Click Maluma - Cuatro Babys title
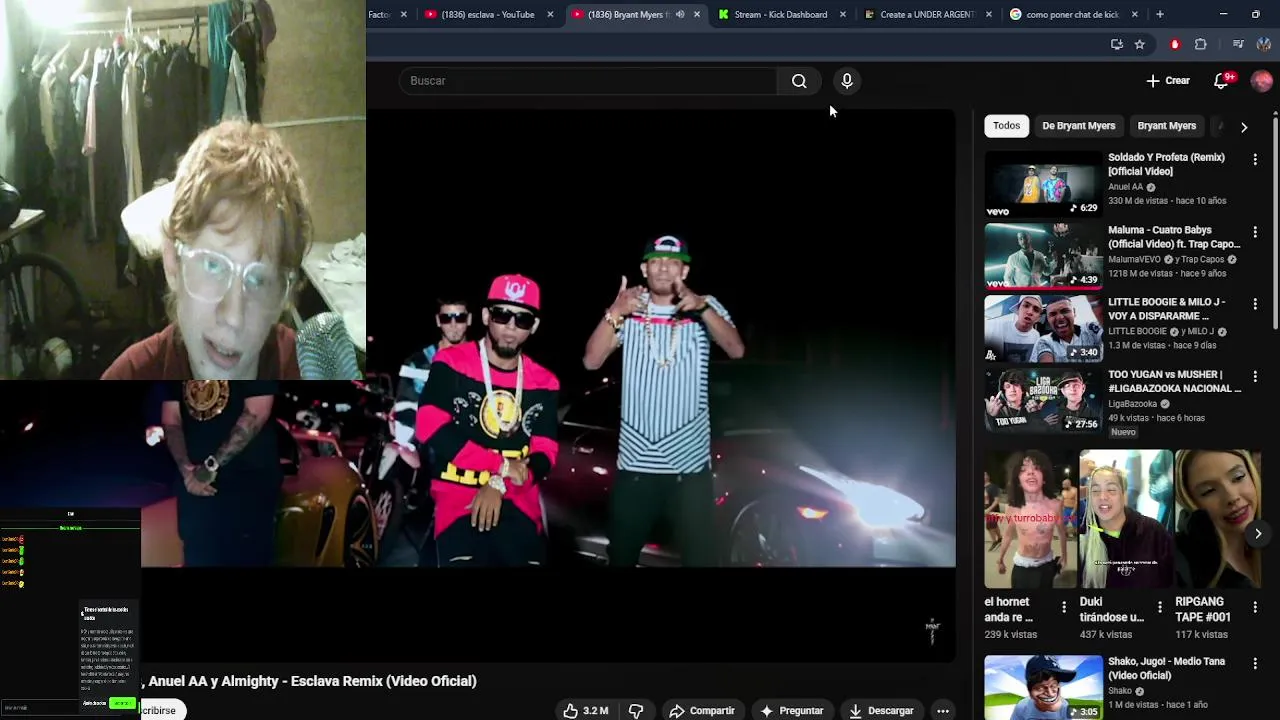Screen dimensions: 1280x720 click(x=1174, y=237)
